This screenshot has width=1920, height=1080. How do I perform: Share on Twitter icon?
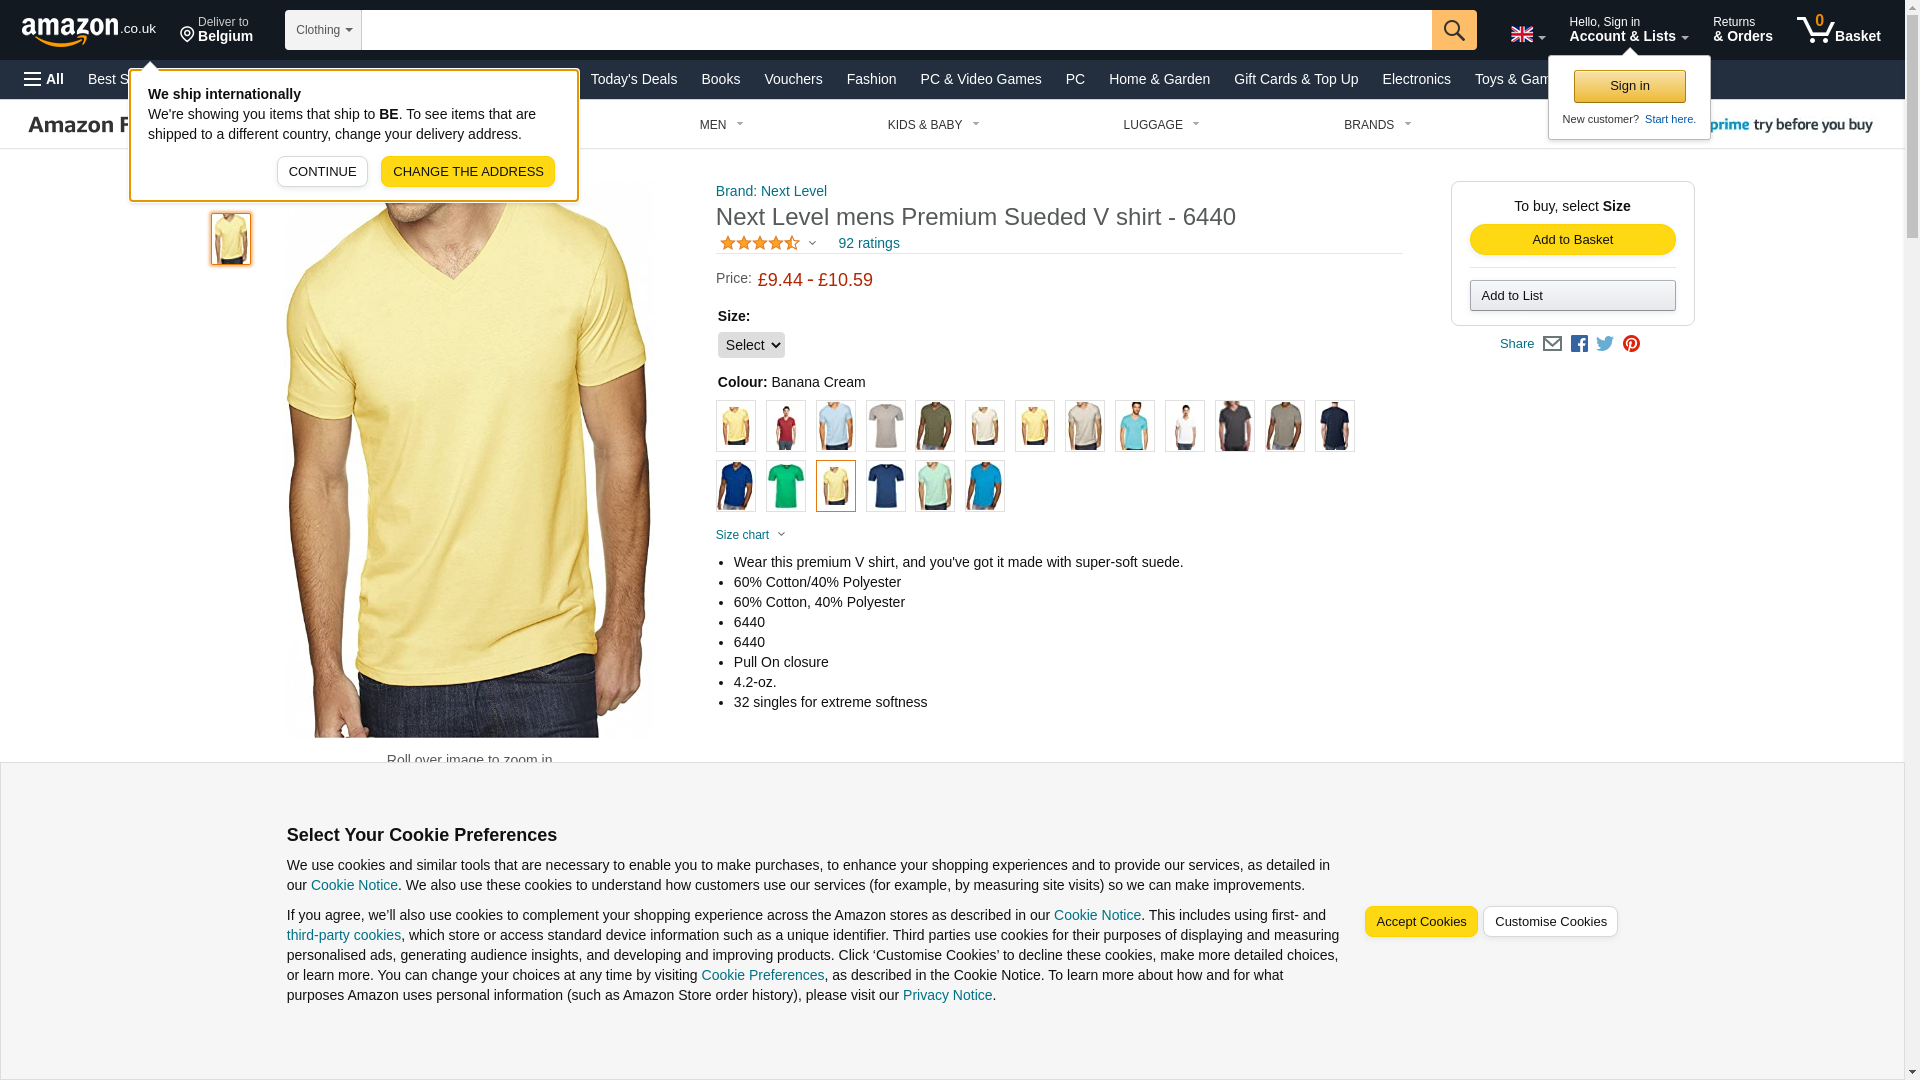(x=1605, y=343)
